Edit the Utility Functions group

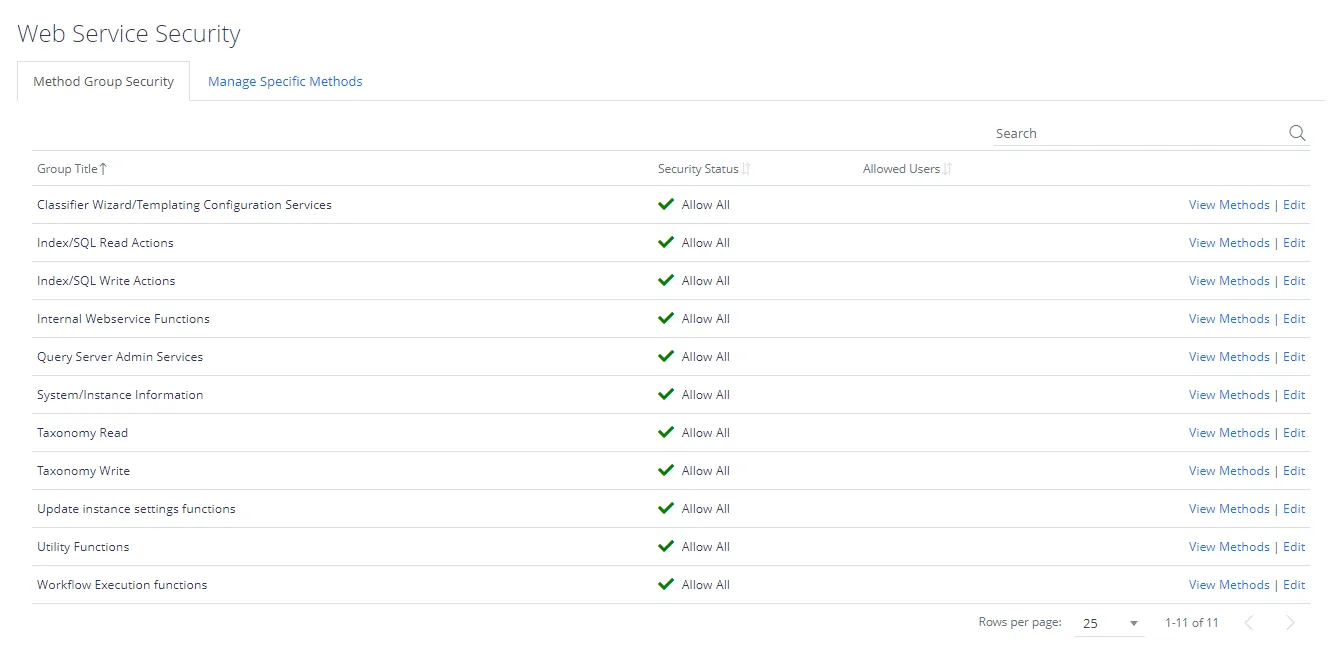click(x=1294, y=547)
